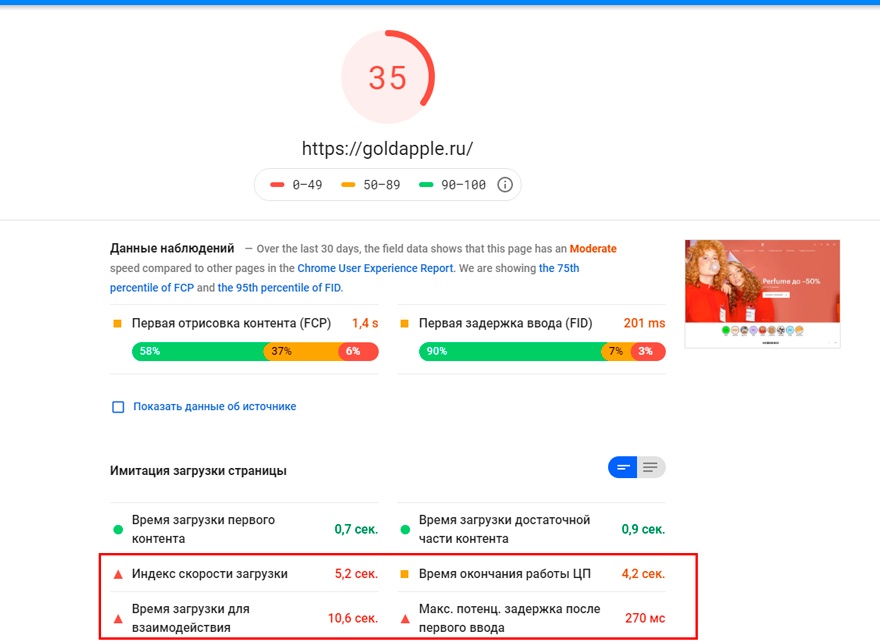Switch to the compact metrics view toggle
This screenshot has height=644, width=880.
pos(622,466)
